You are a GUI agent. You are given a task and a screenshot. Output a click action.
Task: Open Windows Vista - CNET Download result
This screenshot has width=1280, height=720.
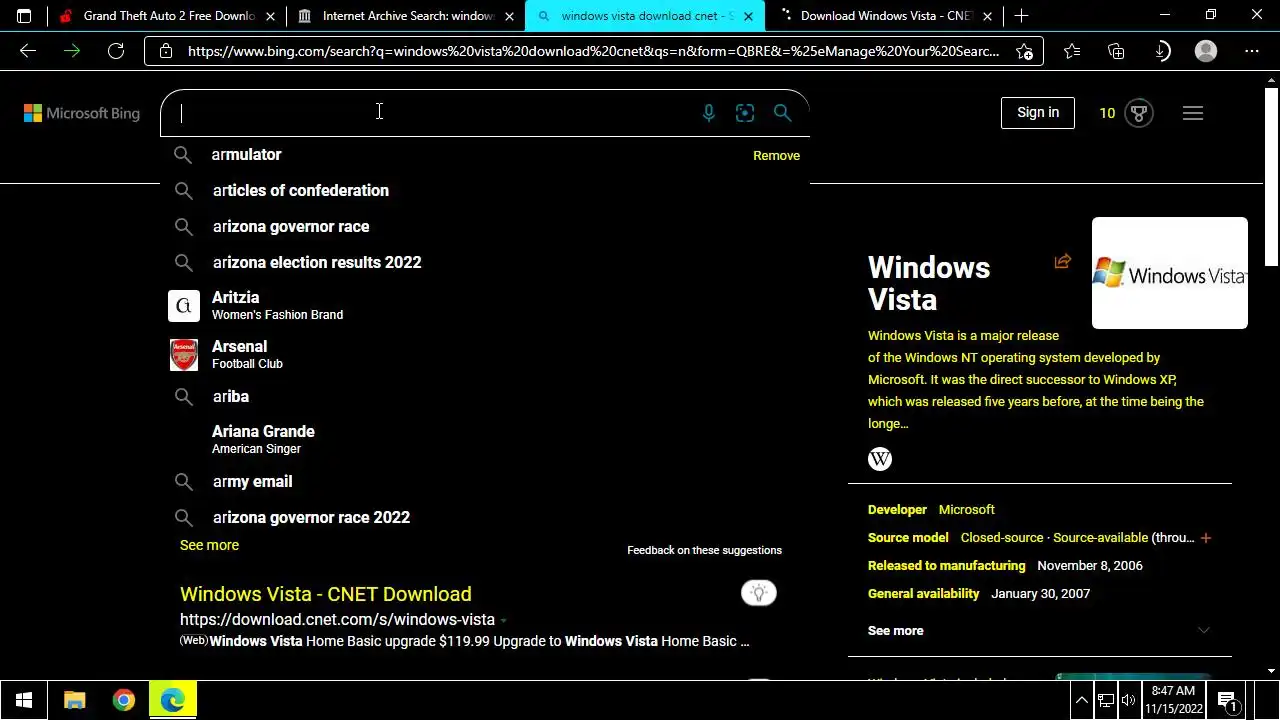pos(325,594)
